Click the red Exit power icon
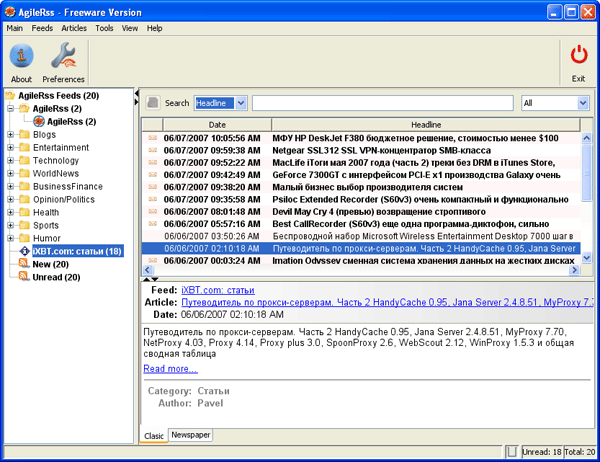 579,55
